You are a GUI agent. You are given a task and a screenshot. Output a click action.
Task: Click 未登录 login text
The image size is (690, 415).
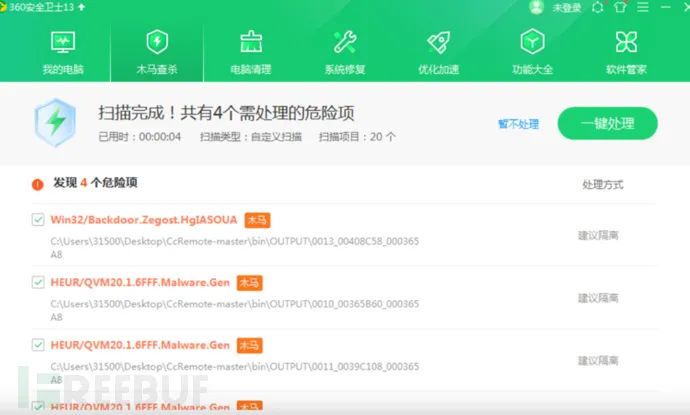[567, 7]
